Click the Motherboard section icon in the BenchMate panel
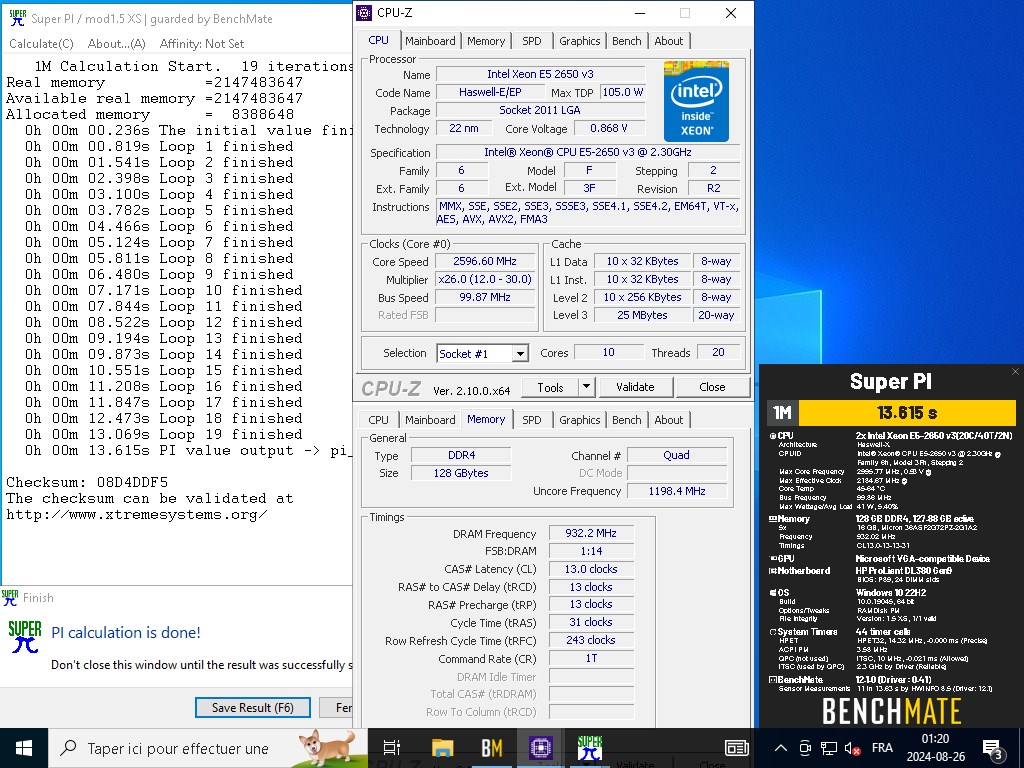 [x=773, y=571]
